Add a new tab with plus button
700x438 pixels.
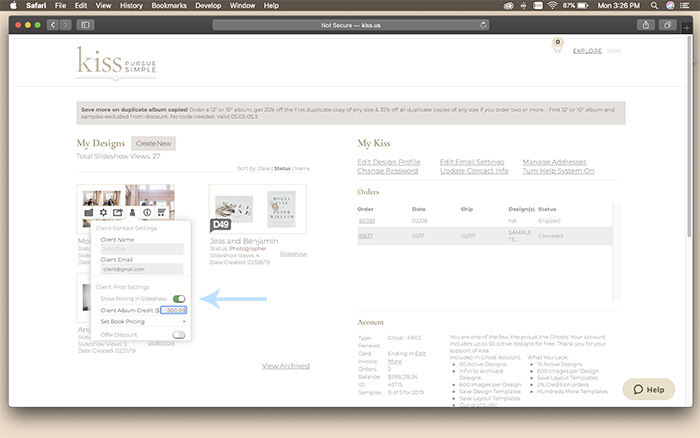click(x=686, y=28)
